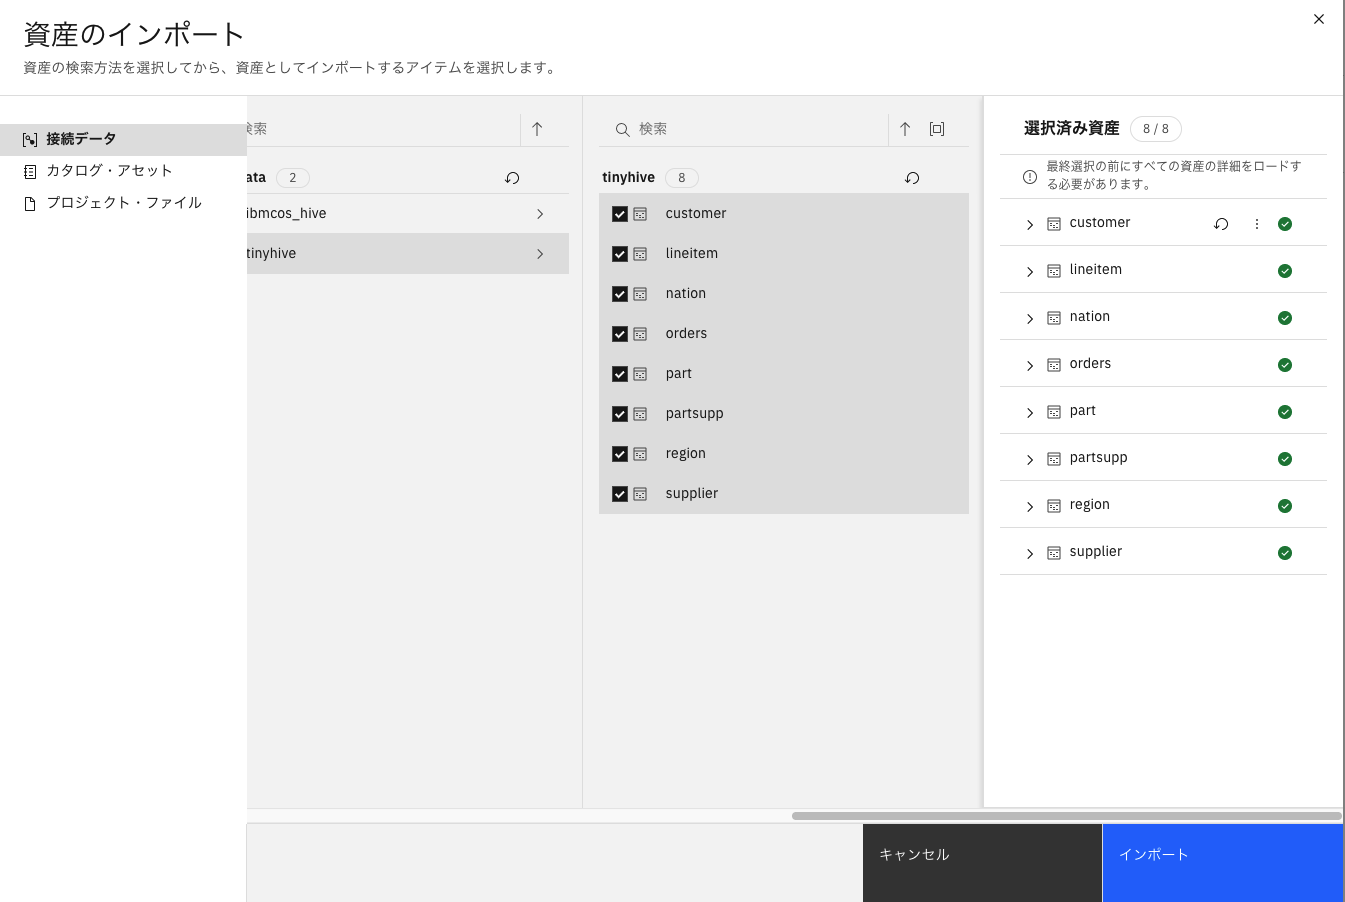The width and height of the screenshot is (1345, 902).
Task: Expand the nation entry in selected assets
Action: (x=1030, y=318)
